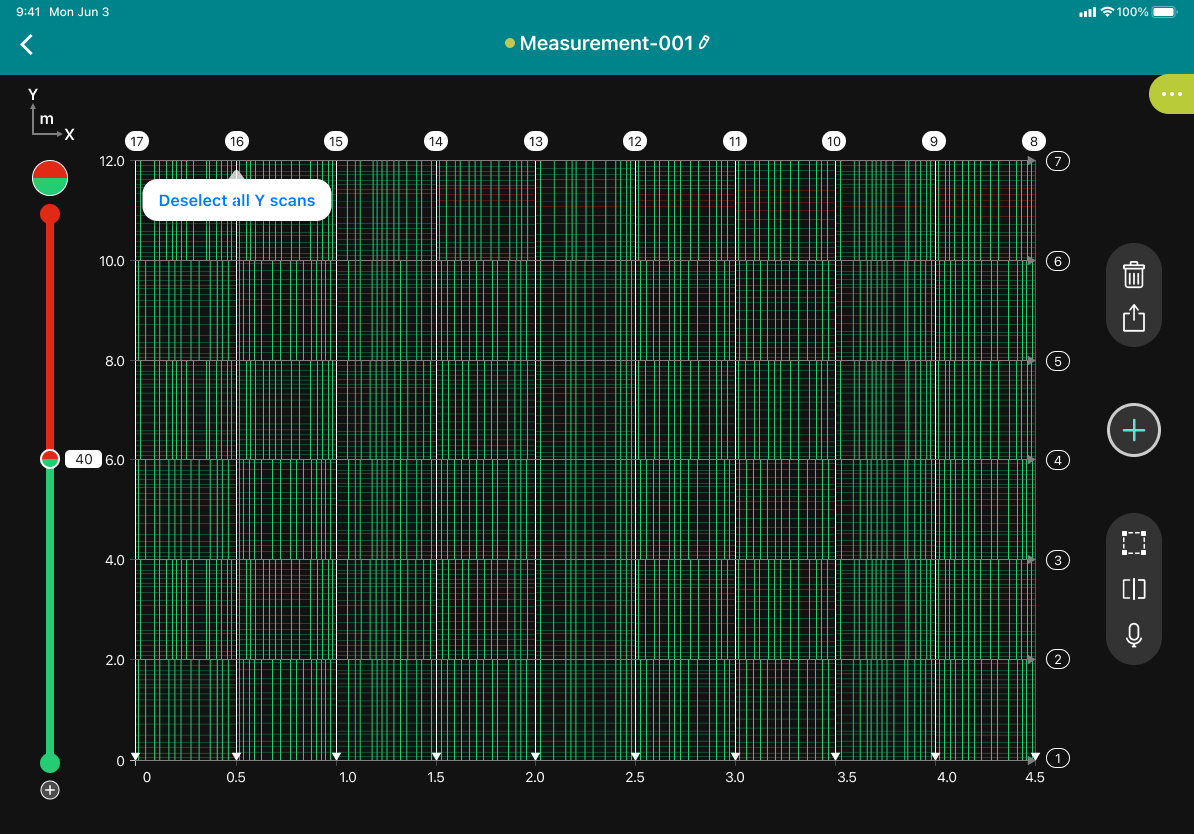Rename measurement via the pencil icon
The image size is (1194, 834).
pos(704,43)
